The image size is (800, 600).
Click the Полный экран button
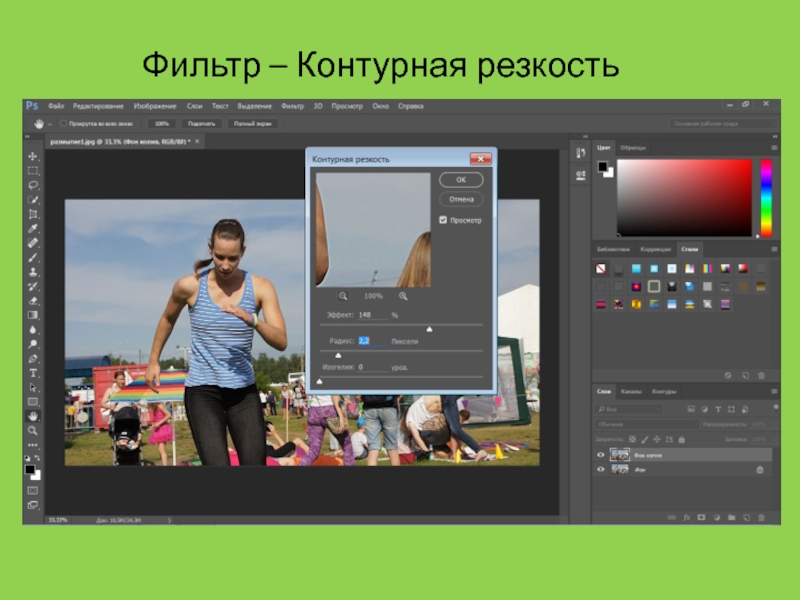[253, 123]
